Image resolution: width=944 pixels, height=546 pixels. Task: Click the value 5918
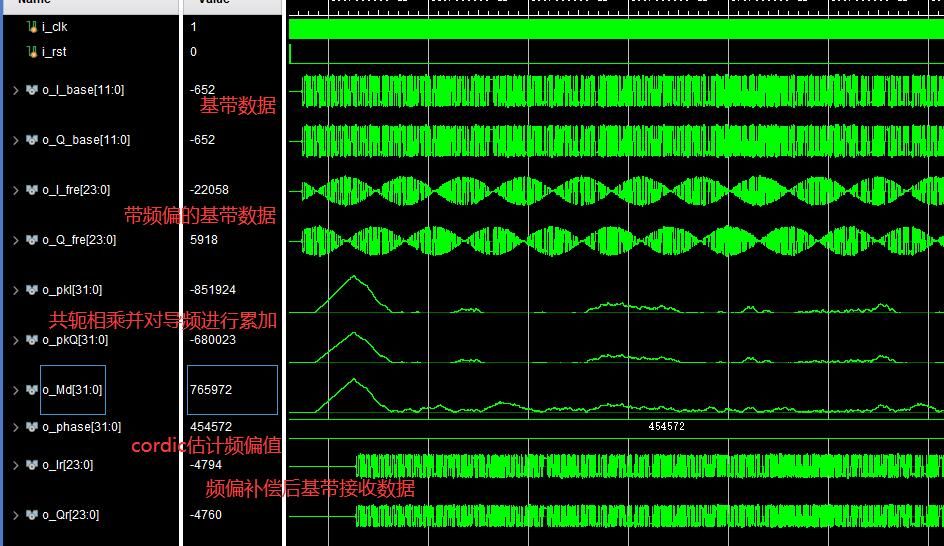203,240
